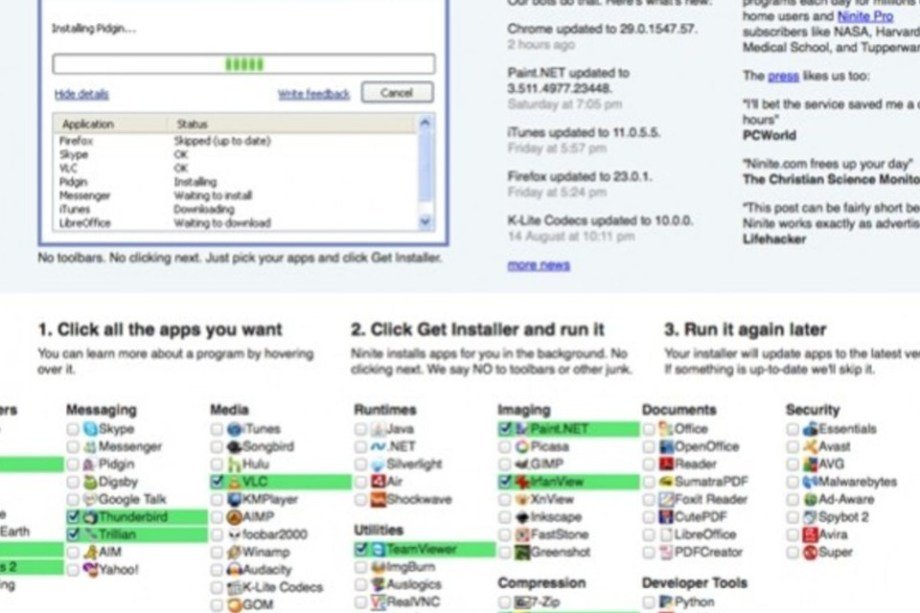The height and width of the screenshot is (613, 920).
Task: Tick the Google Talk checkbox
Action: point(73,500)
